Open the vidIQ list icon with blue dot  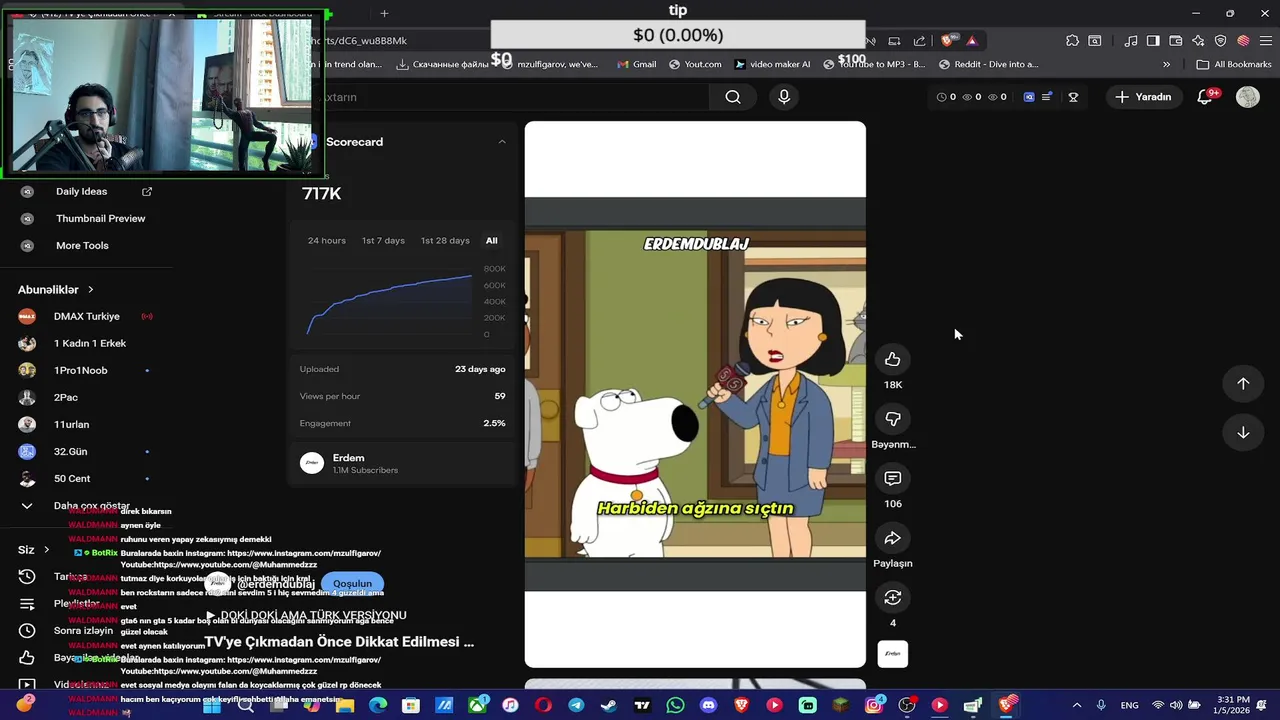1047,97
